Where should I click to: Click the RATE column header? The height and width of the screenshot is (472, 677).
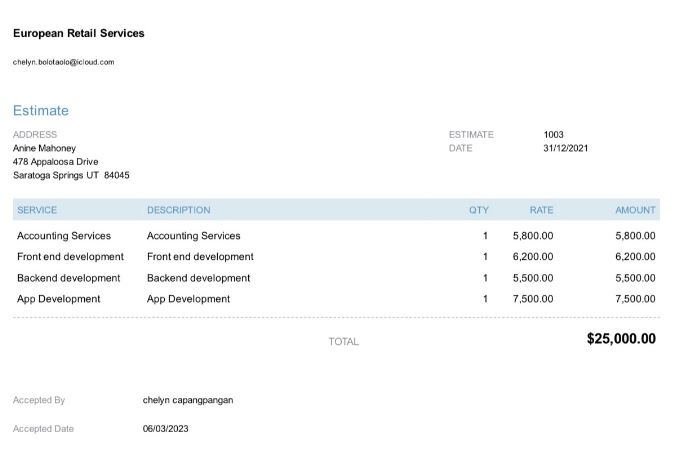(541, 210)
